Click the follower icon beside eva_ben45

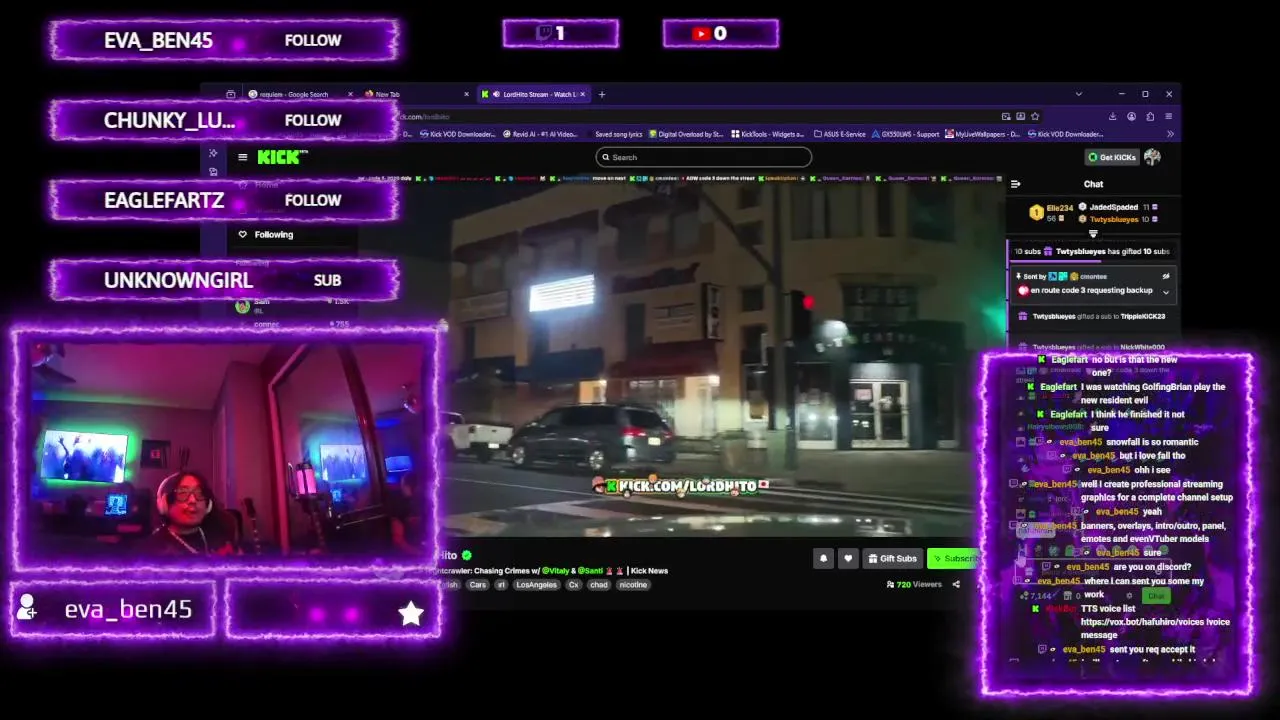(27, 608)
